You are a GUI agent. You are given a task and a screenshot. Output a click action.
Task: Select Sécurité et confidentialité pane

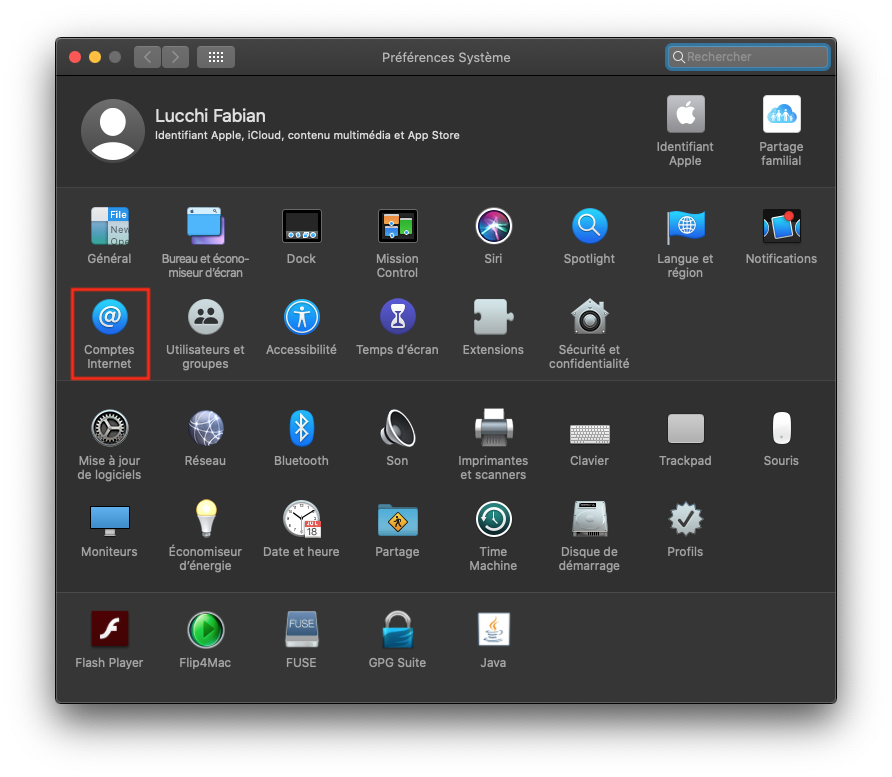pyautogui.click(x=589, y=318)
